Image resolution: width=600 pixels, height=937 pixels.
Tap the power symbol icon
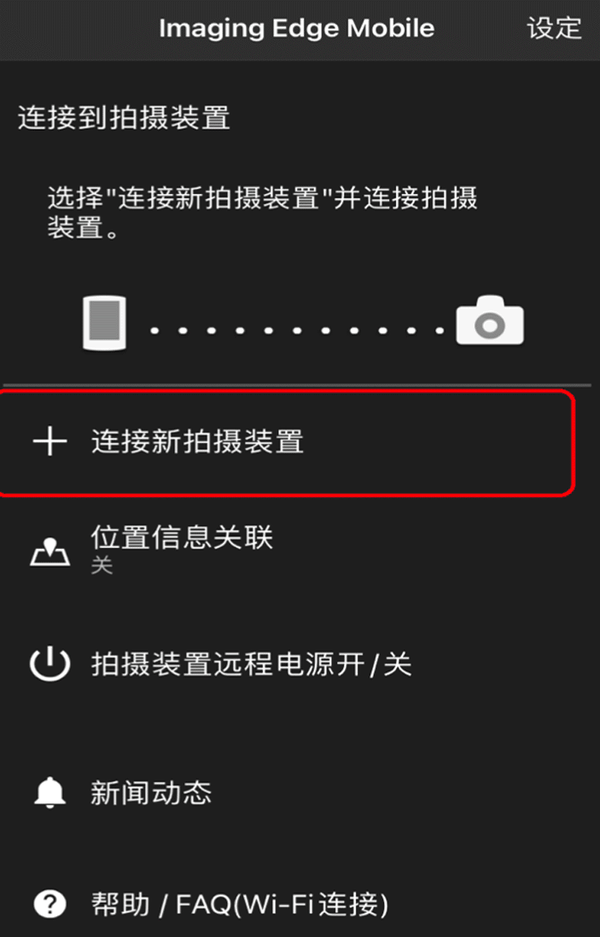tap(50, 665)
